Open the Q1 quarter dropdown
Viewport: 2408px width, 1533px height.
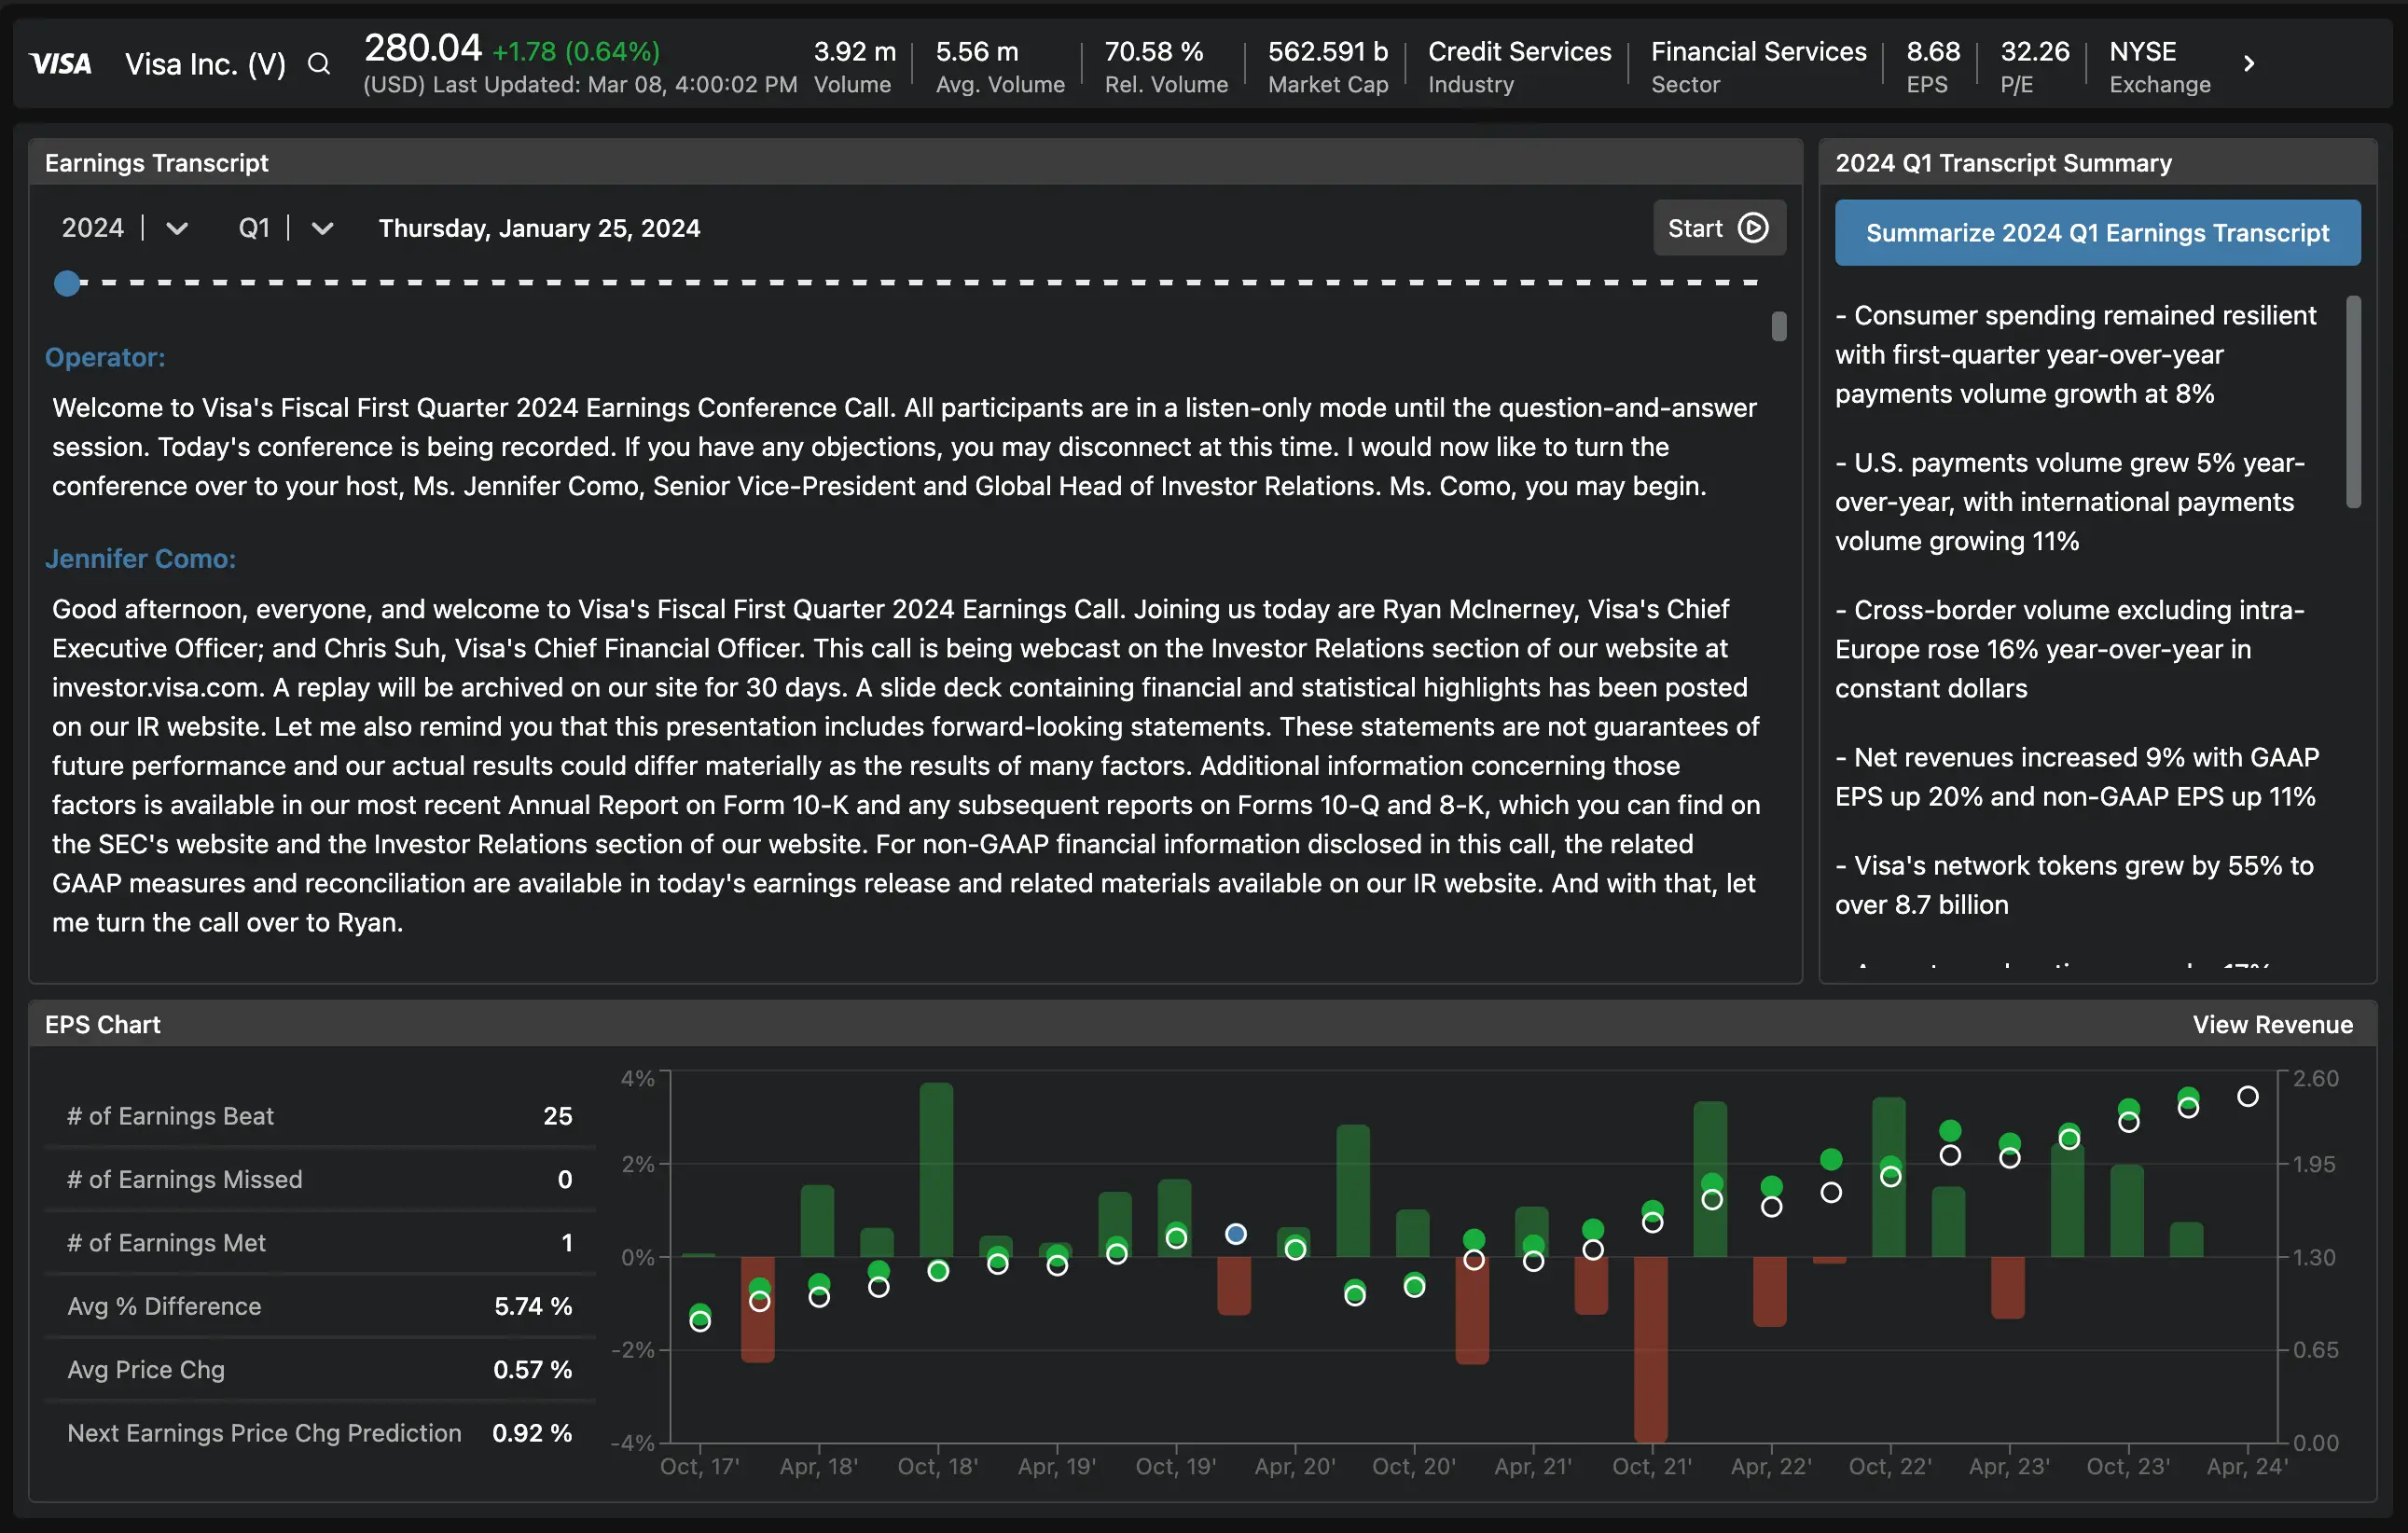[x=322, y=228]
